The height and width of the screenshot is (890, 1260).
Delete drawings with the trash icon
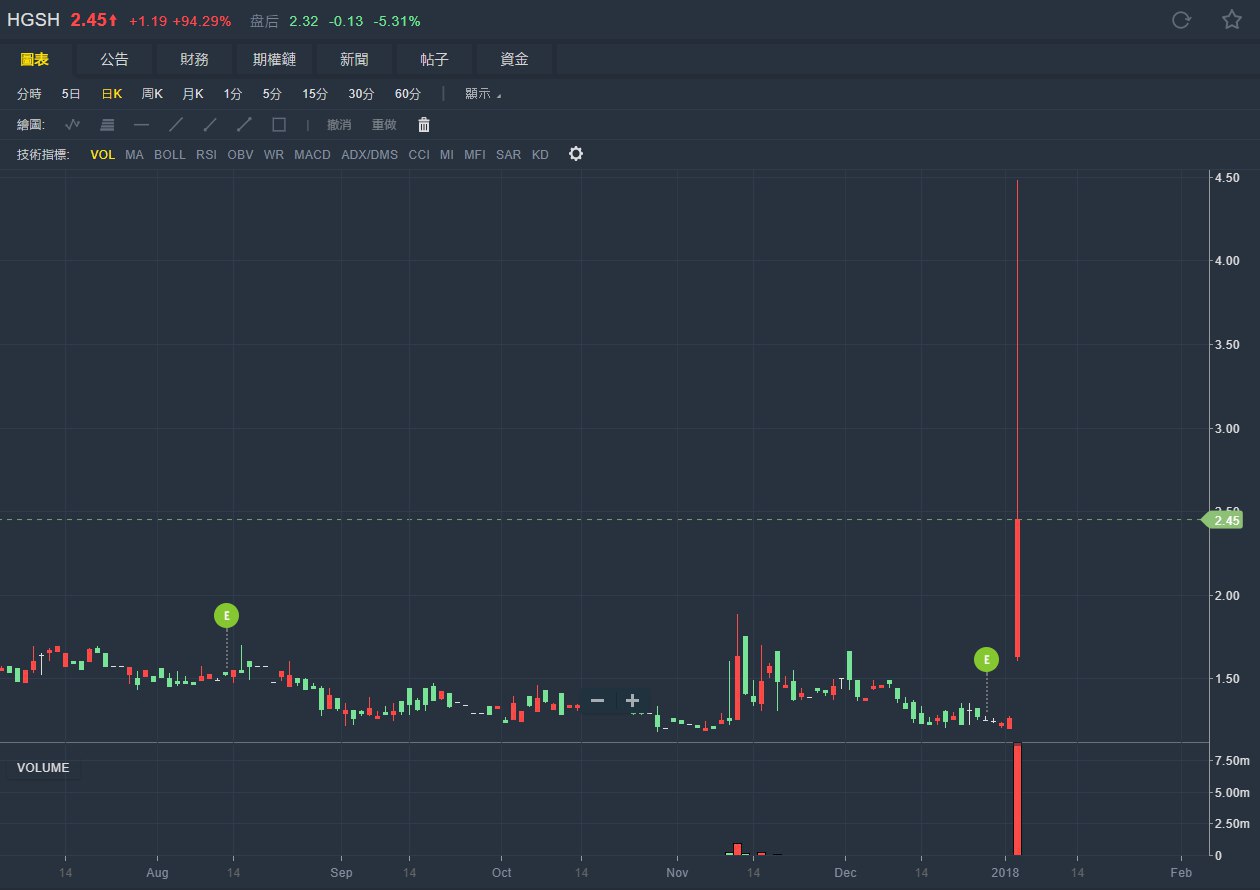point(424,125)
